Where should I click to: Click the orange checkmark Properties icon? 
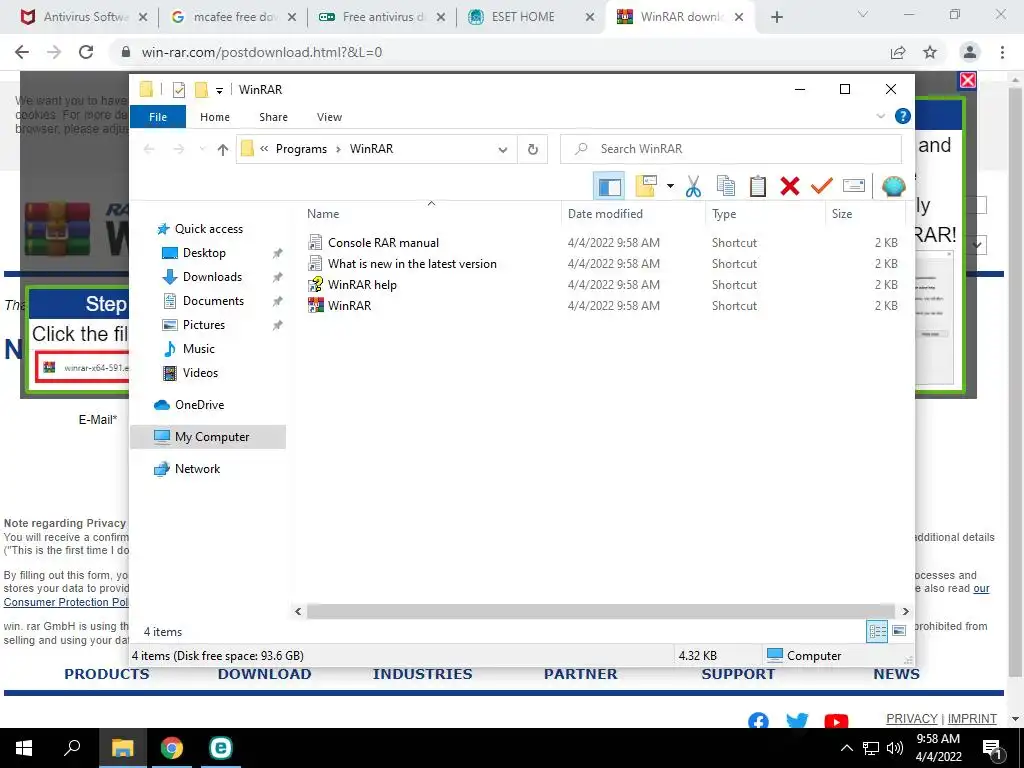pyautogui.click(x=822, y=186)
